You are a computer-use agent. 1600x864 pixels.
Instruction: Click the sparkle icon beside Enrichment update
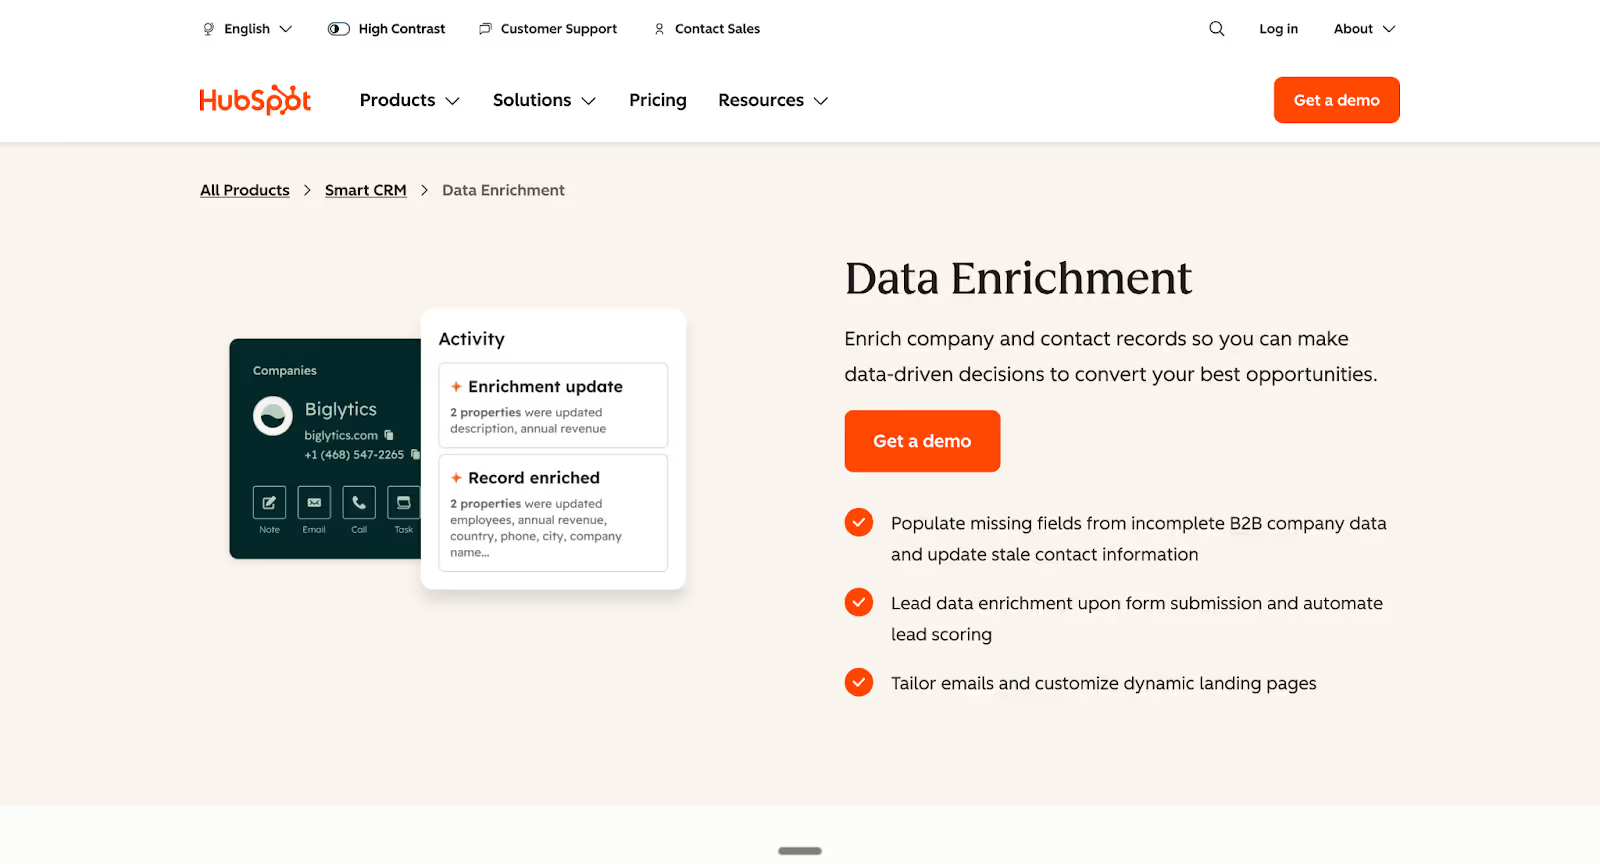coord(456,387)
